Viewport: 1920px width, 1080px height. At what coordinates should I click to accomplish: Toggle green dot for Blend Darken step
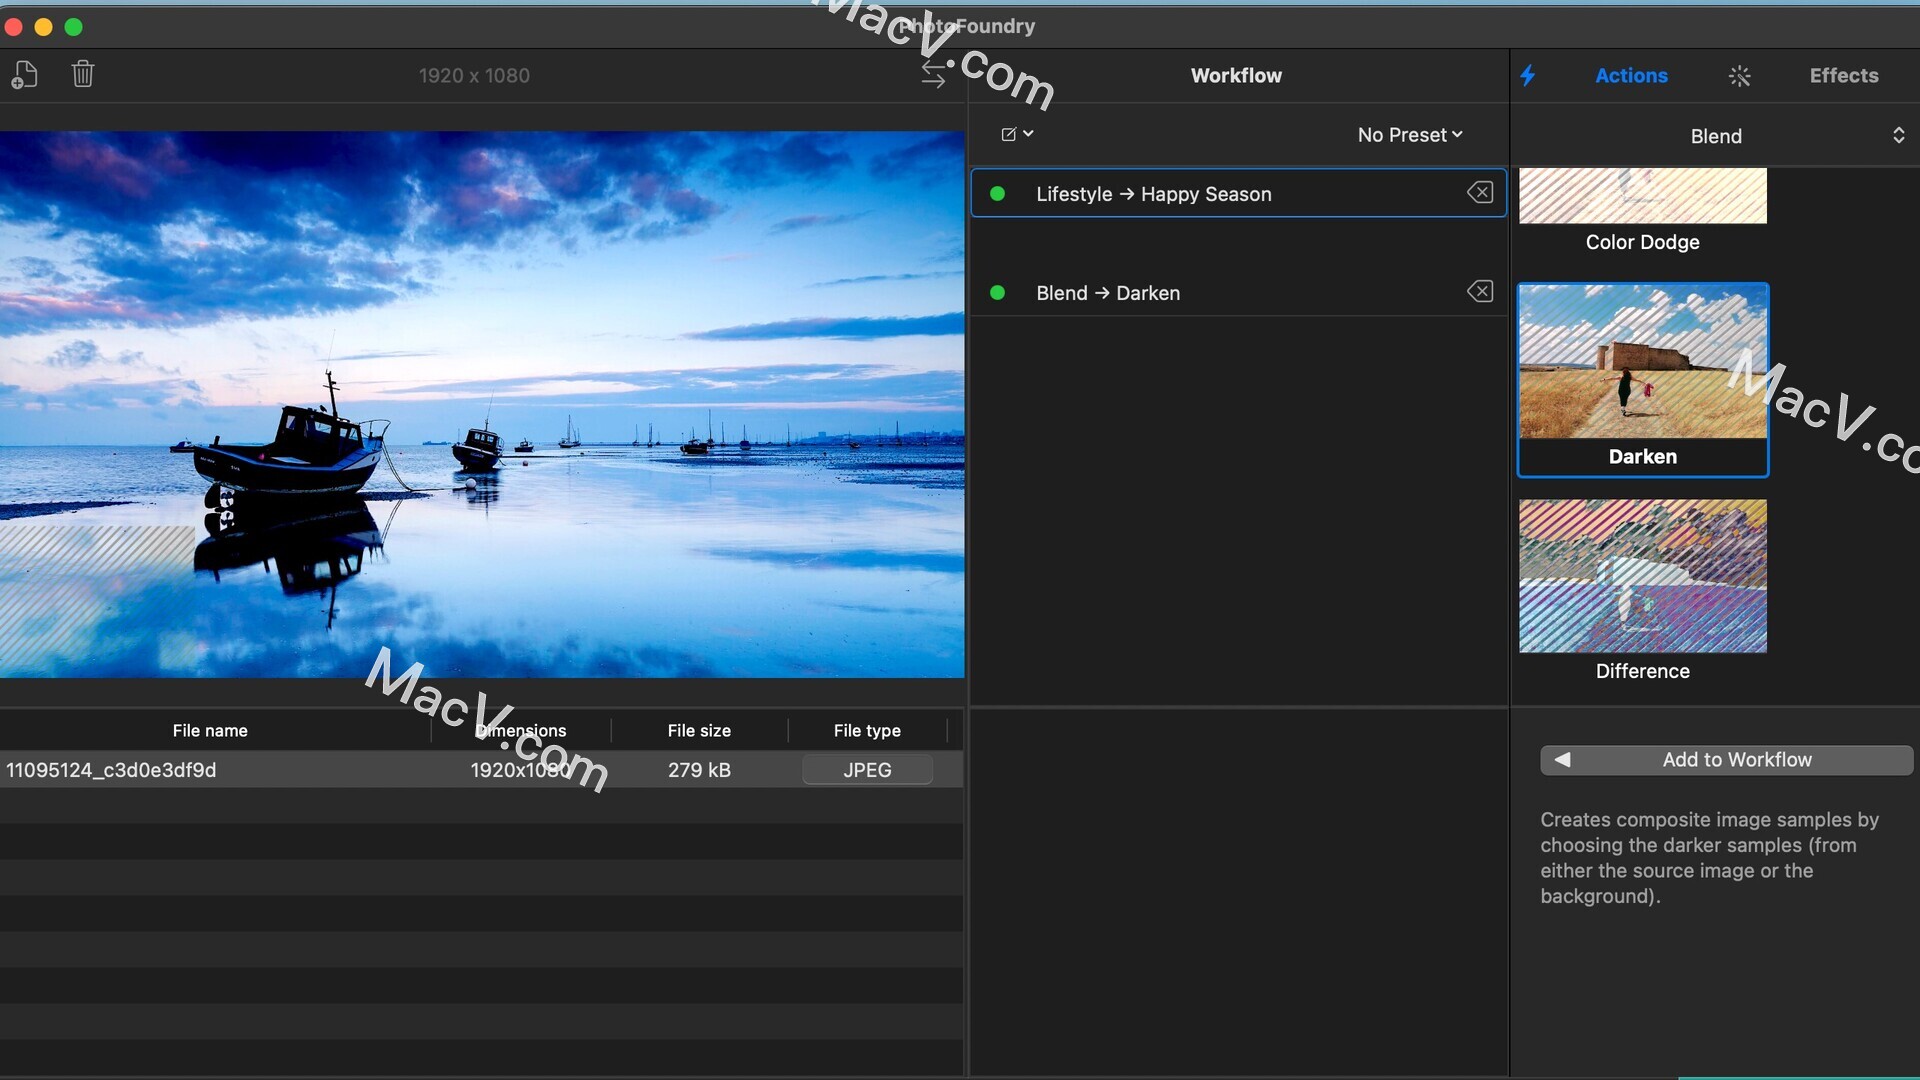tap(997, 293)
